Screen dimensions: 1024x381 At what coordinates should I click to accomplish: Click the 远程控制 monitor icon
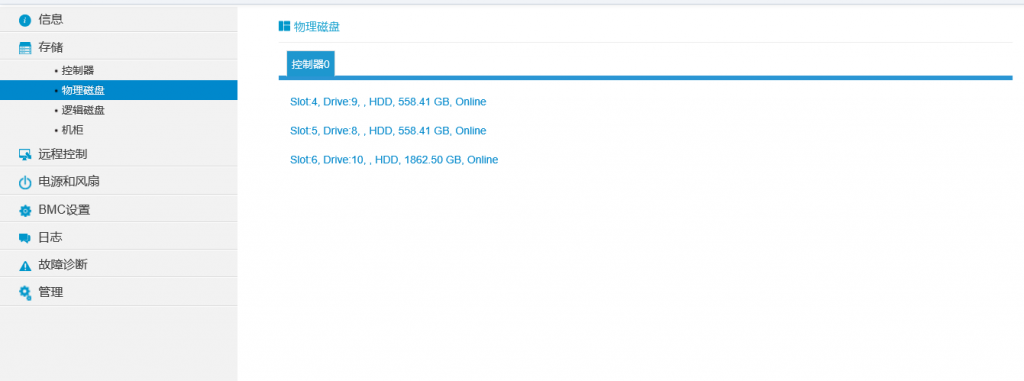[25, 155]
